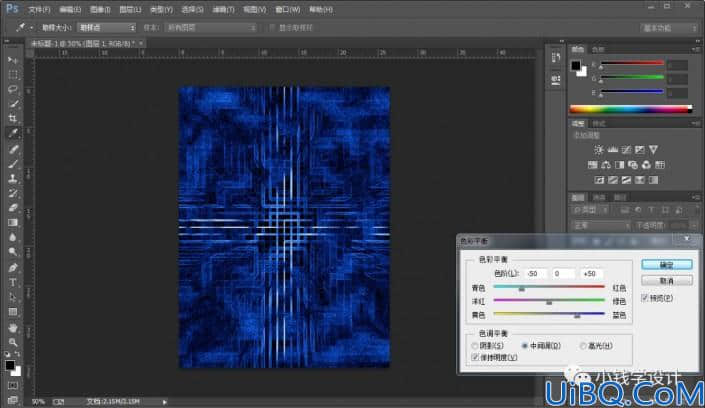Select the Move tool
Viewport: 705px width, 408px height.
(13, 60)
